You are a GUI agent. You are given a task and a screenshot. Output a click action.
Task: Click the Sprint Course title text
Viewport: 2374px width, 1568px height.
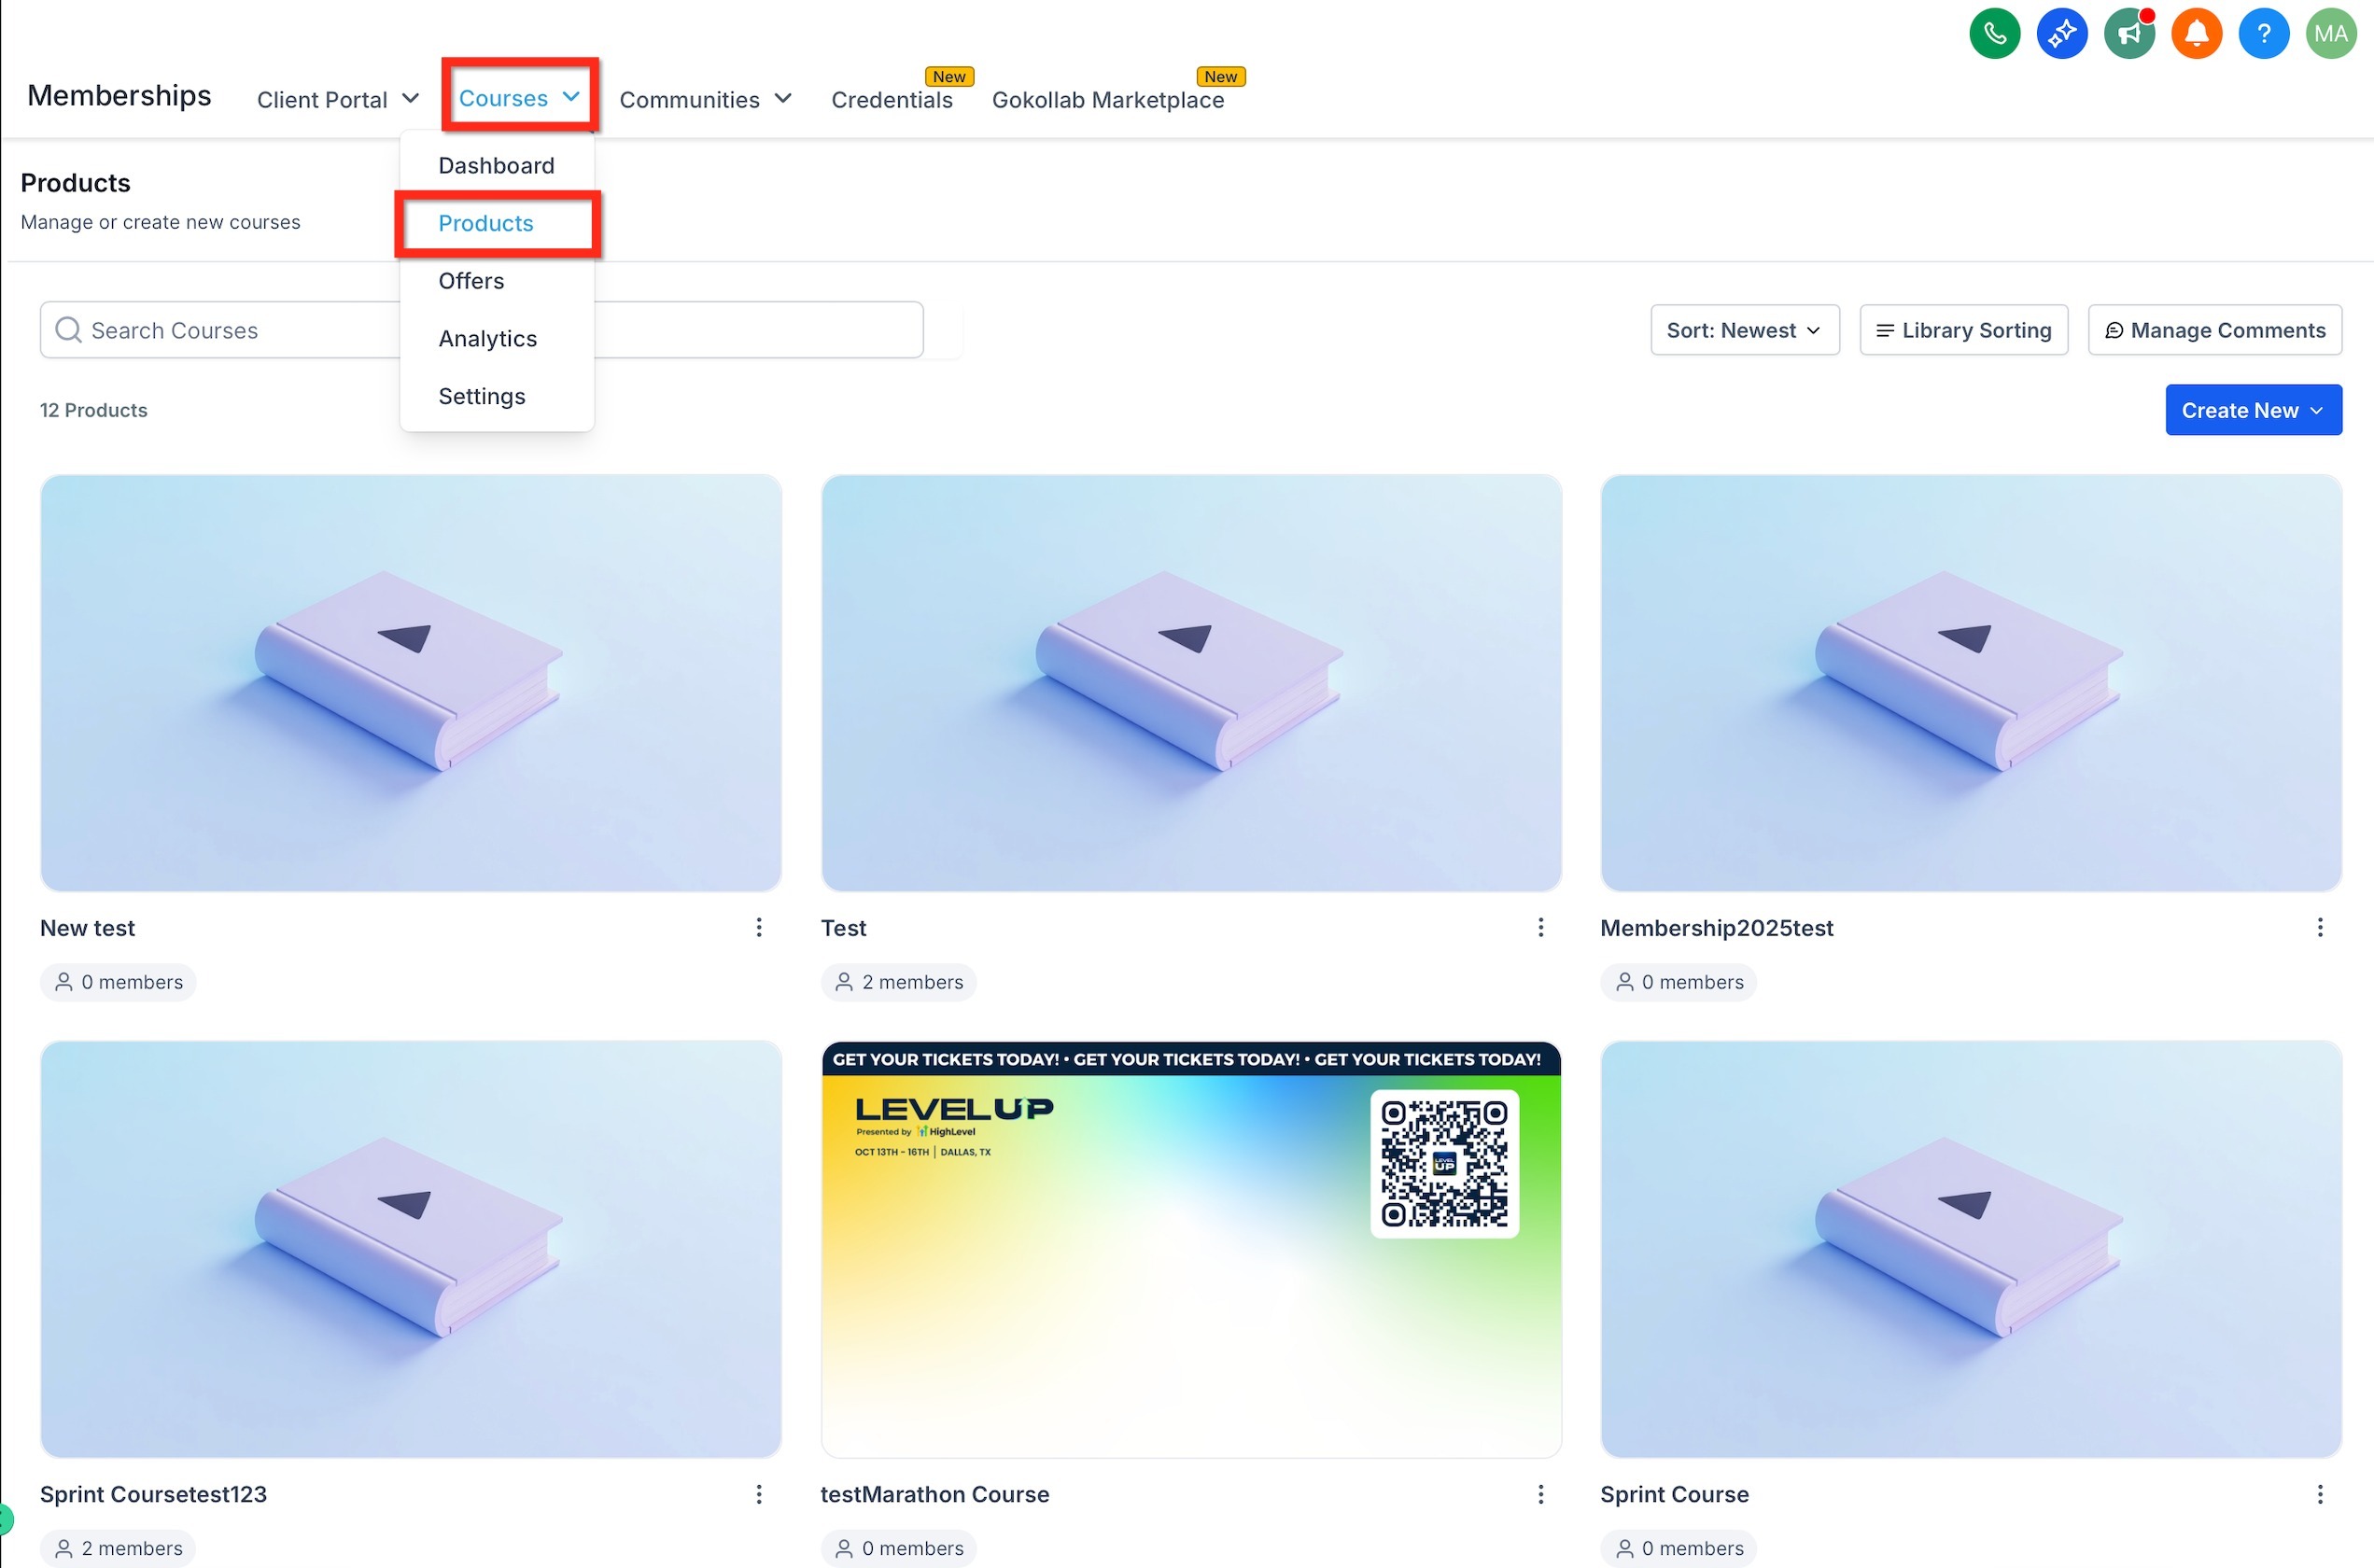(1674, 1494)
